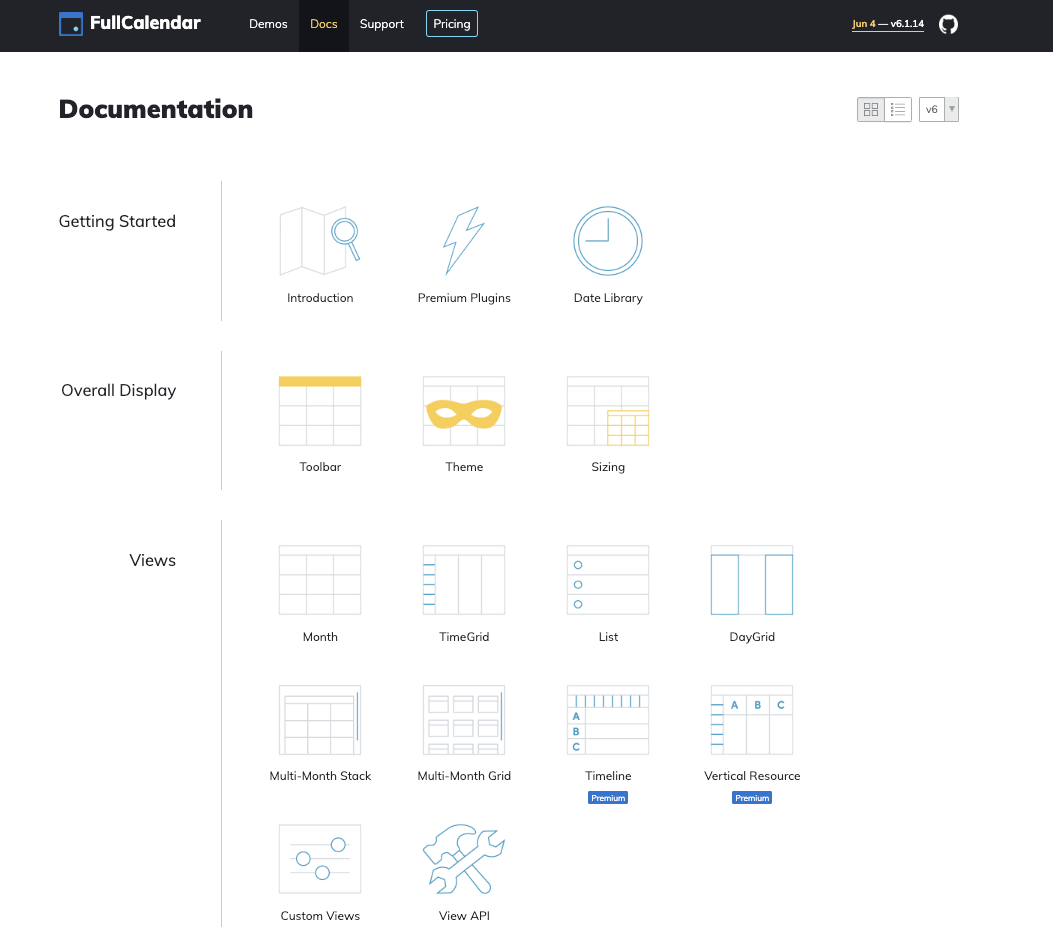Open the Theme mask icon
Viewport: 1053px width, 927px height.
pyautogui.click(x=463, y=411)
